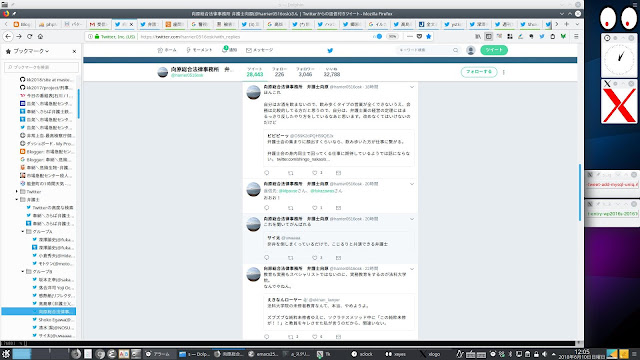This screenshot has width=640, height=360.
Task: Reload the page with the refresh icon
Action: pos(29,36)
